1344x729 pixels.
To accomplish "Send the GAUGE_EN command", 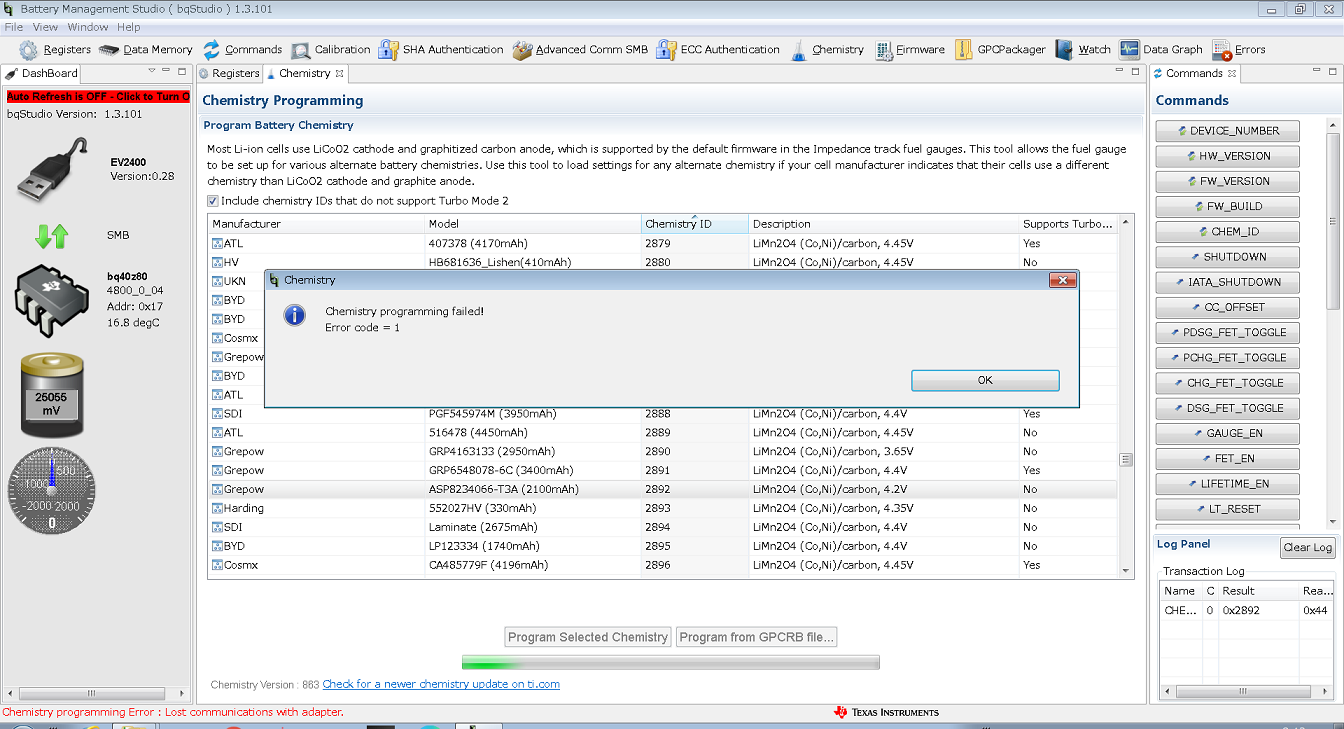I will click(x=1227, y=434).
